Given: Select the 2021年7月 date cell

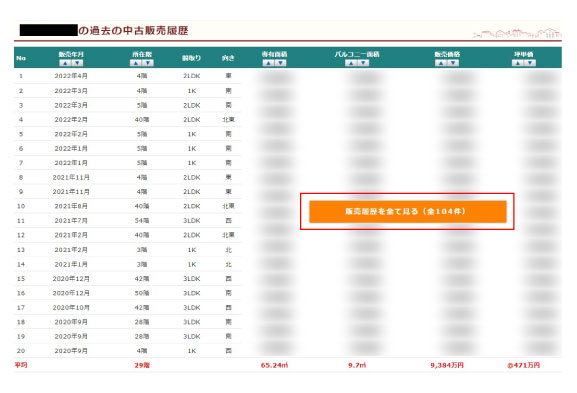Looking at the screenshot, I should point(71,221).
